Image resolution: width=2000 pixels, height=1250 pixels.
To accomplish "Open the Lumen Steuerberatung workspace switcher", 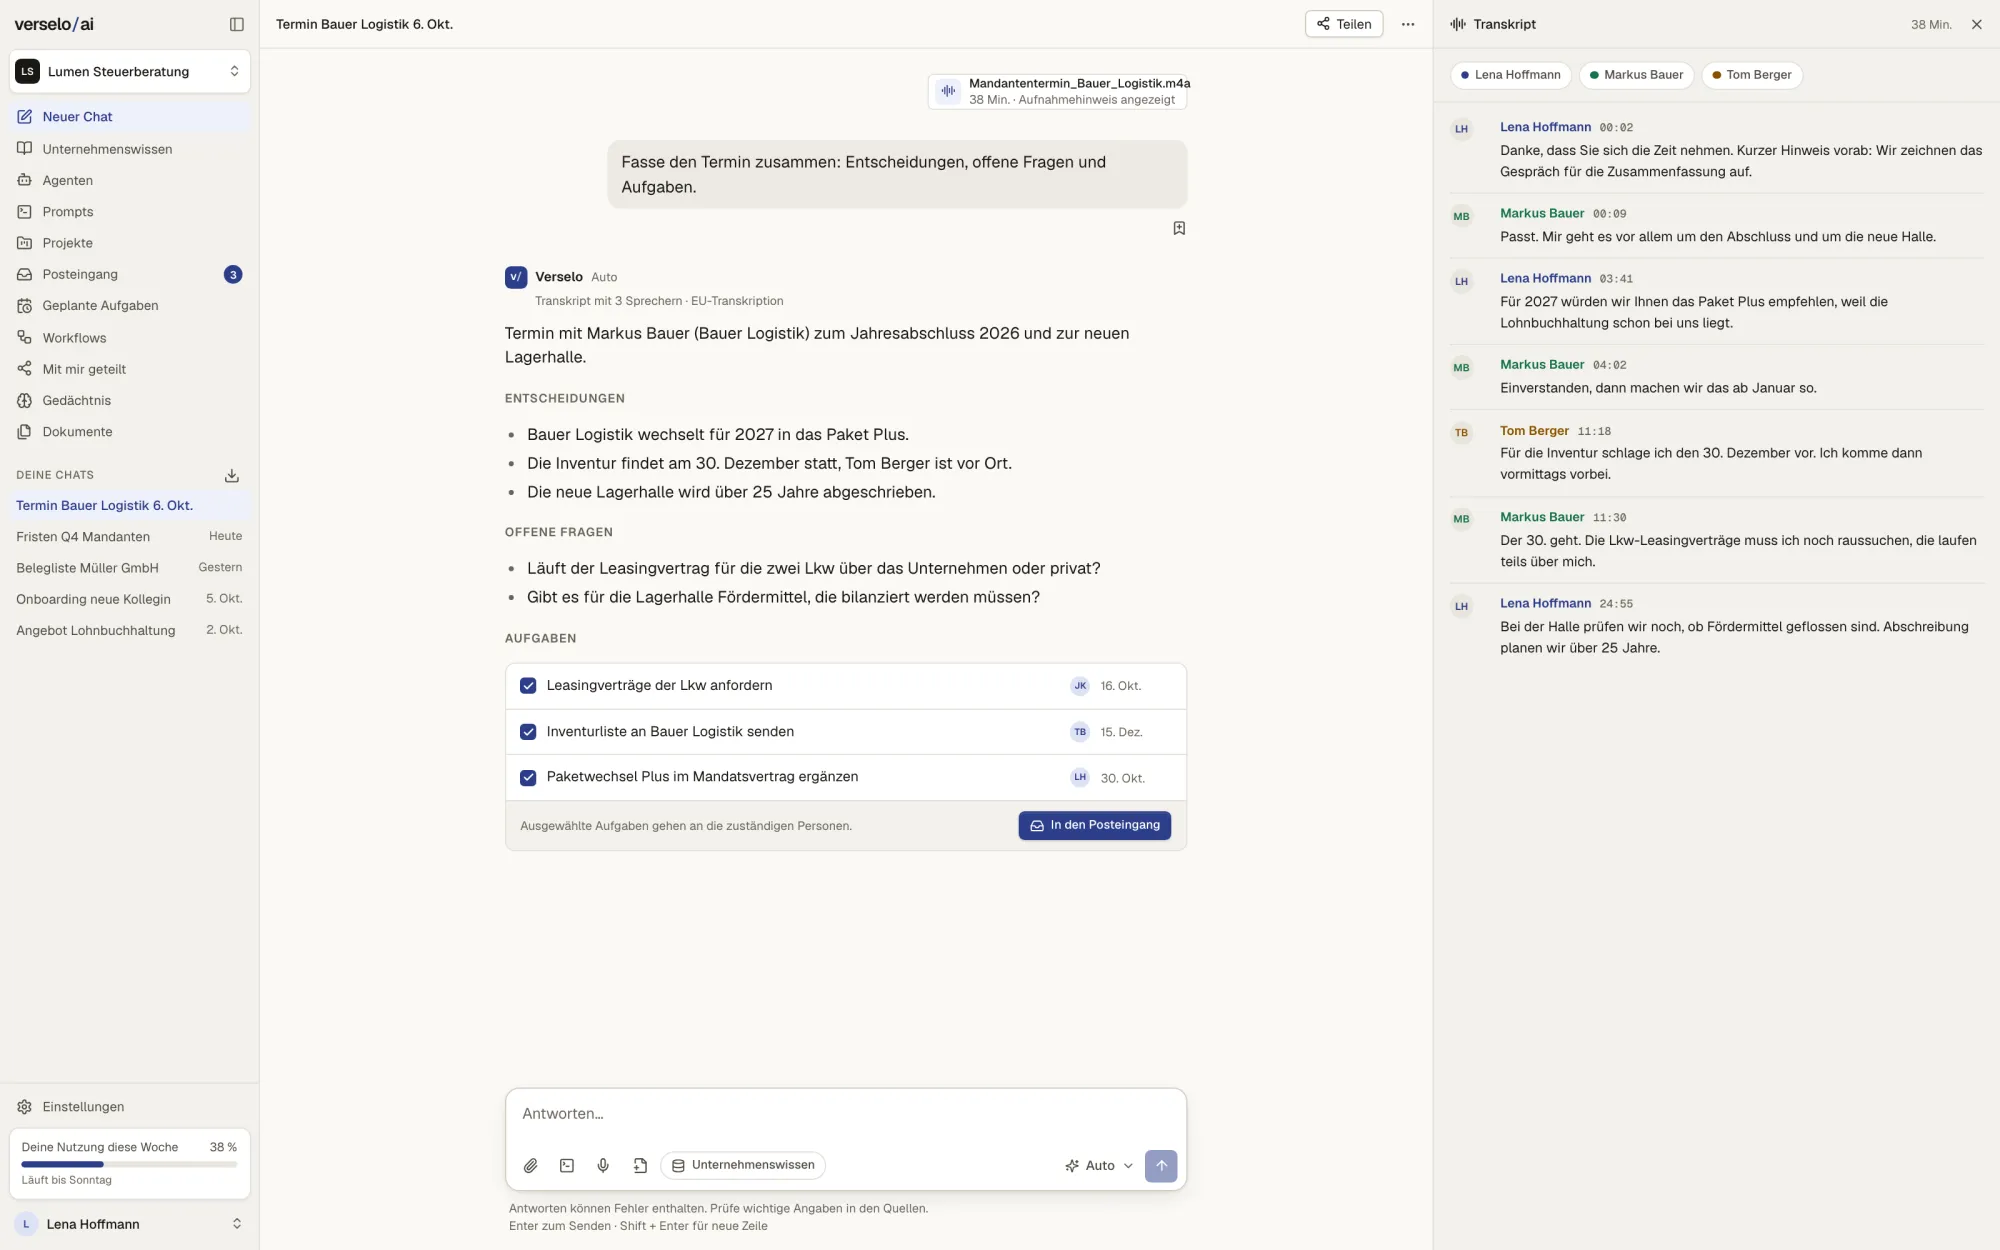I will tap(129, 71).
